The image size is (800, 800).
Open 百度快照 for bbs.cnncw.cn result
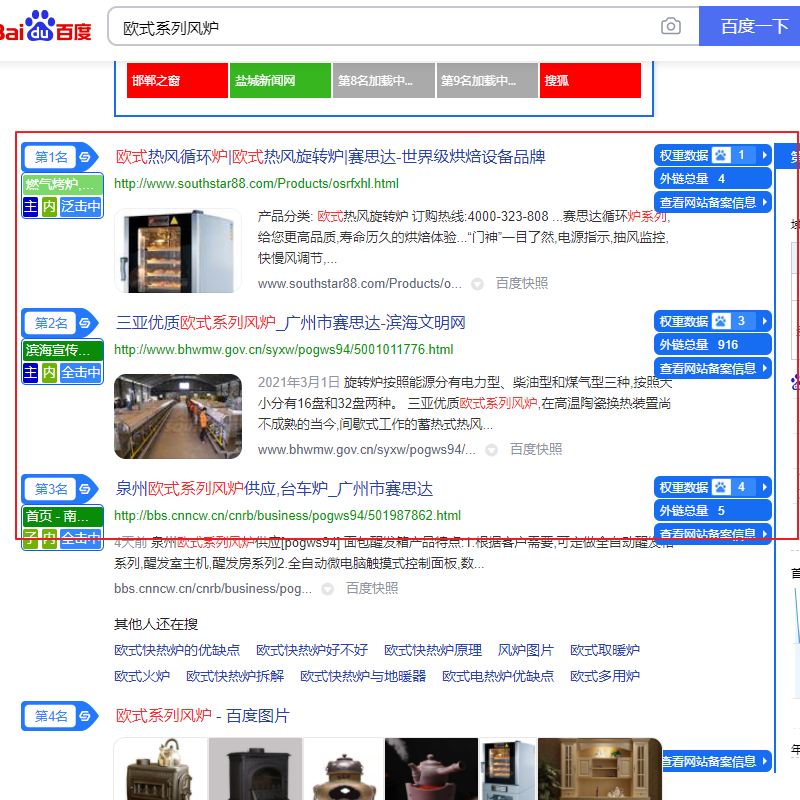tap(372, 588)
